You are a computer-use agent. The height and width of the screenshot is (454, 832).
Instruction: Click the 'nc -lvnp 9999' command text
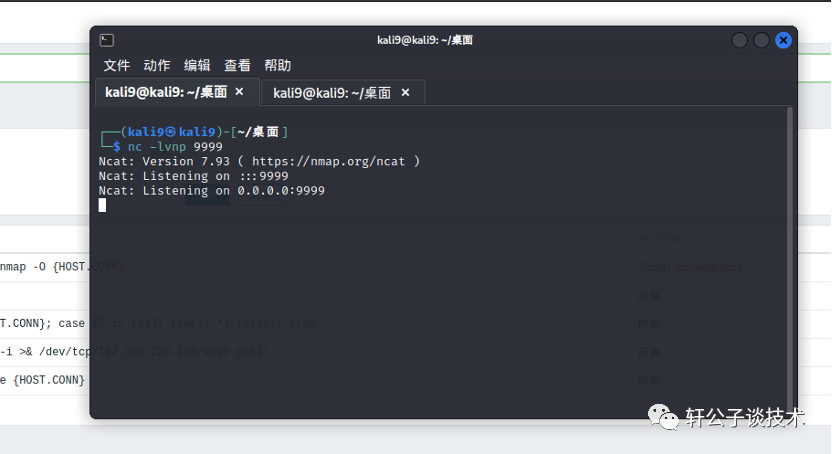click(175, 147)
